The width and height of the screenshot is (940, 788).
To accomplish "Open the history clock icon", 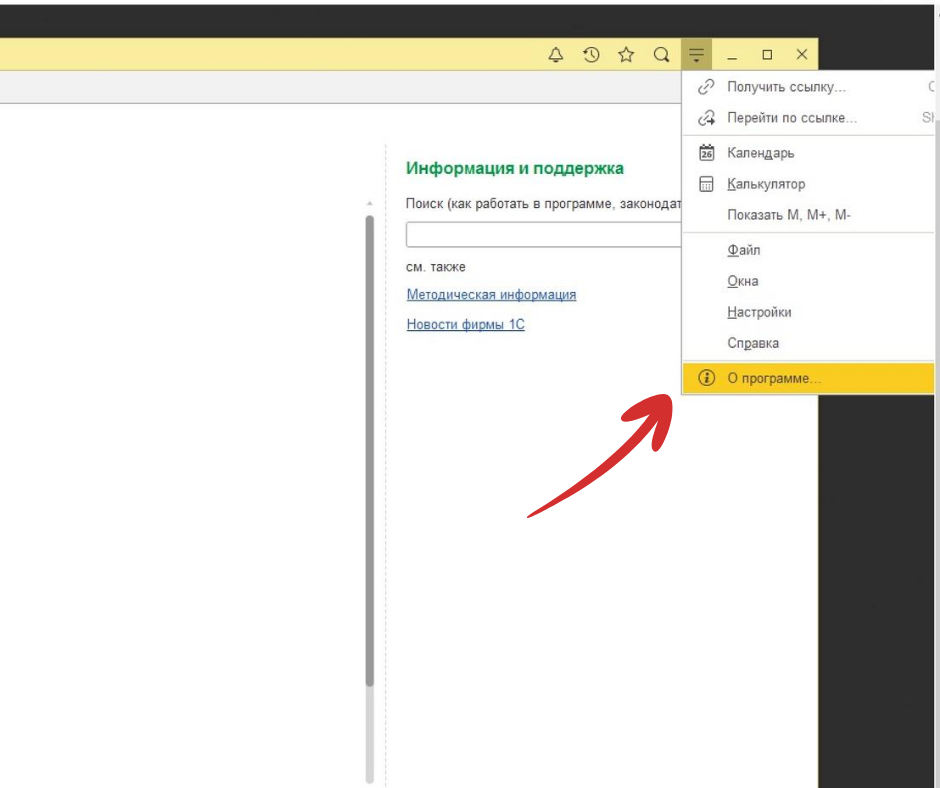I will coord(591,55).
